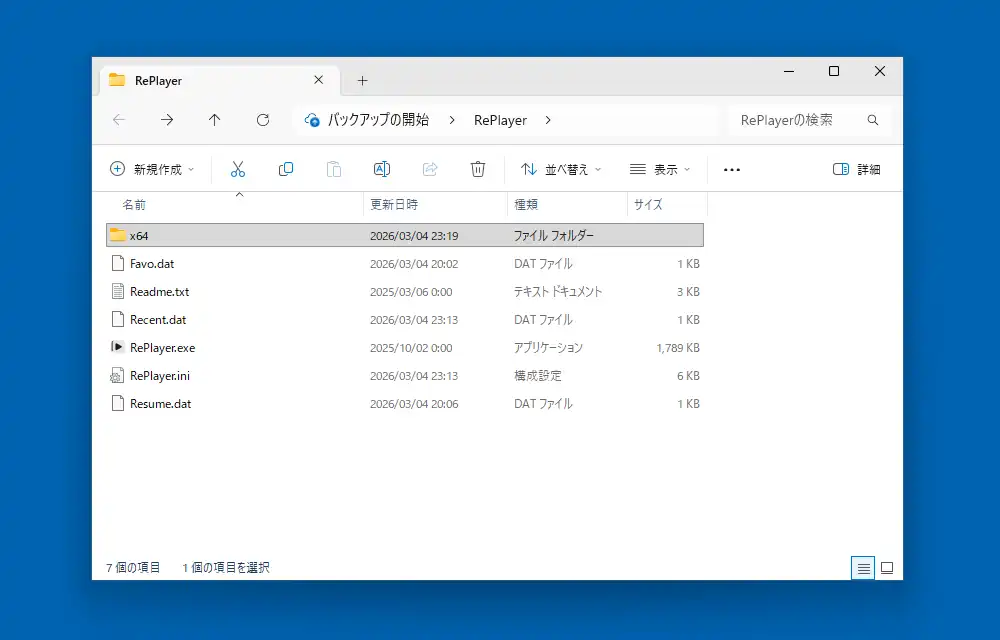Cut the selected x64 folder
The image size is (1000, 640).
pyautogui.click(x=238, y=169)
